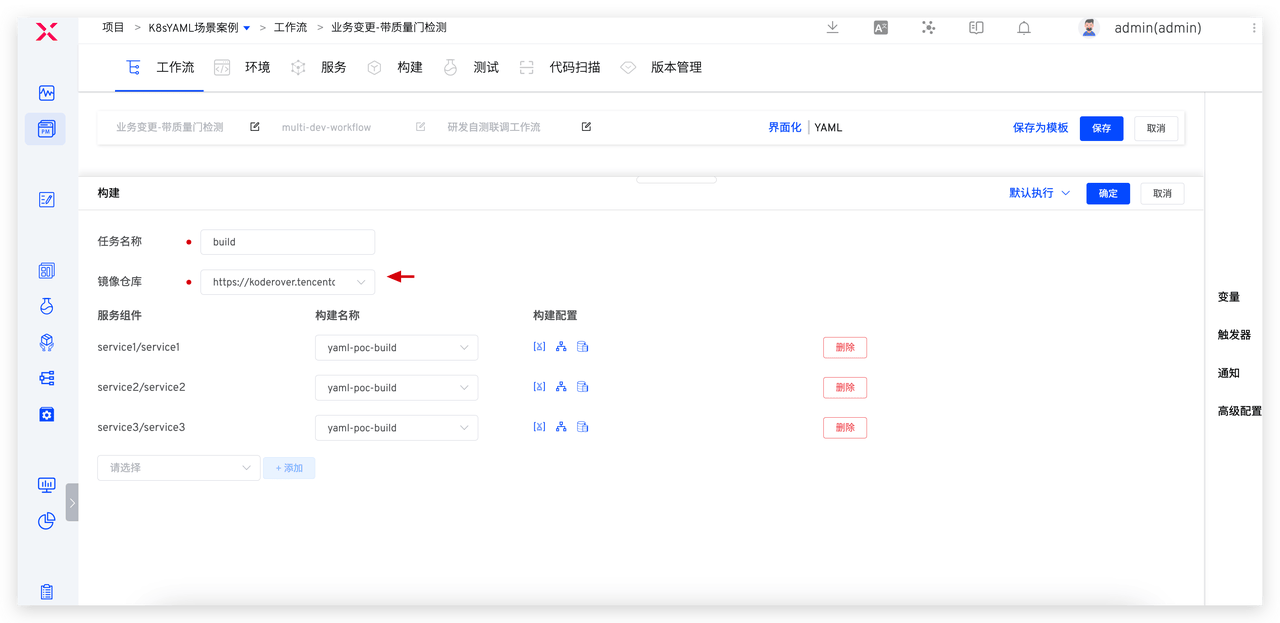Click the download icon in top bar
Screen dimensions: 1280x623
(x=832, y=28)
